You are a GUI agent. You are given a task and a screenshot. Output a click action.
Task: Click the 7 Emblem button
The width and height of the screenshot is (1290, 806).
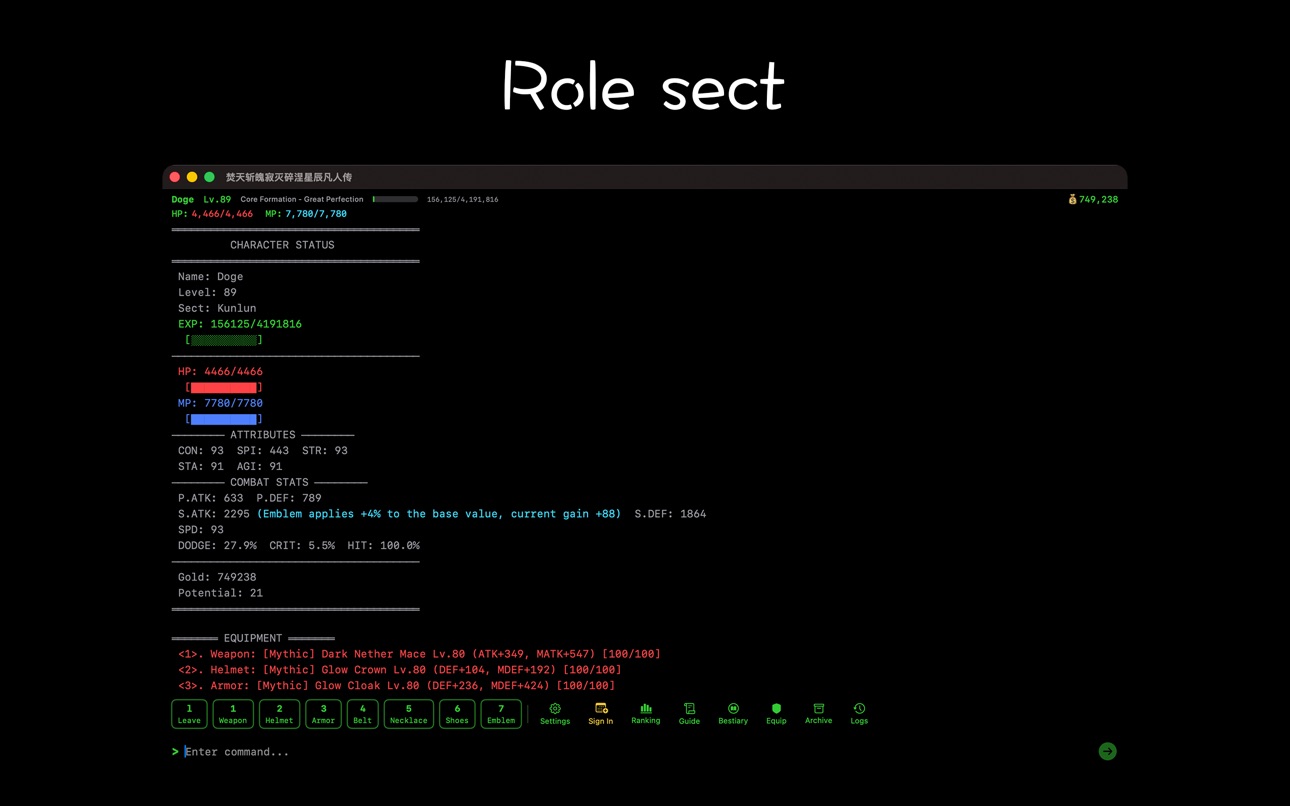point(501,714)
